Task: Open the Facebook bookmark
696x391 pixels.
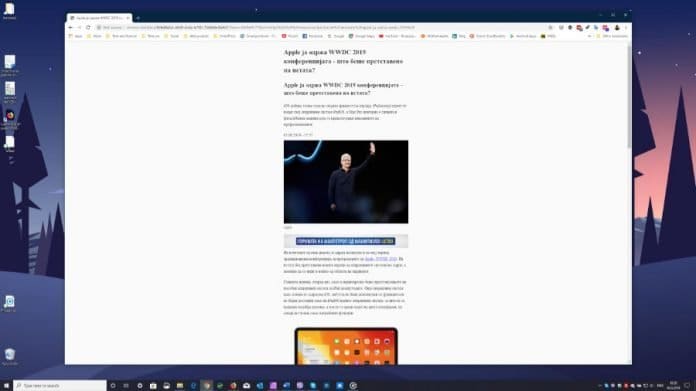Action: 313,36
